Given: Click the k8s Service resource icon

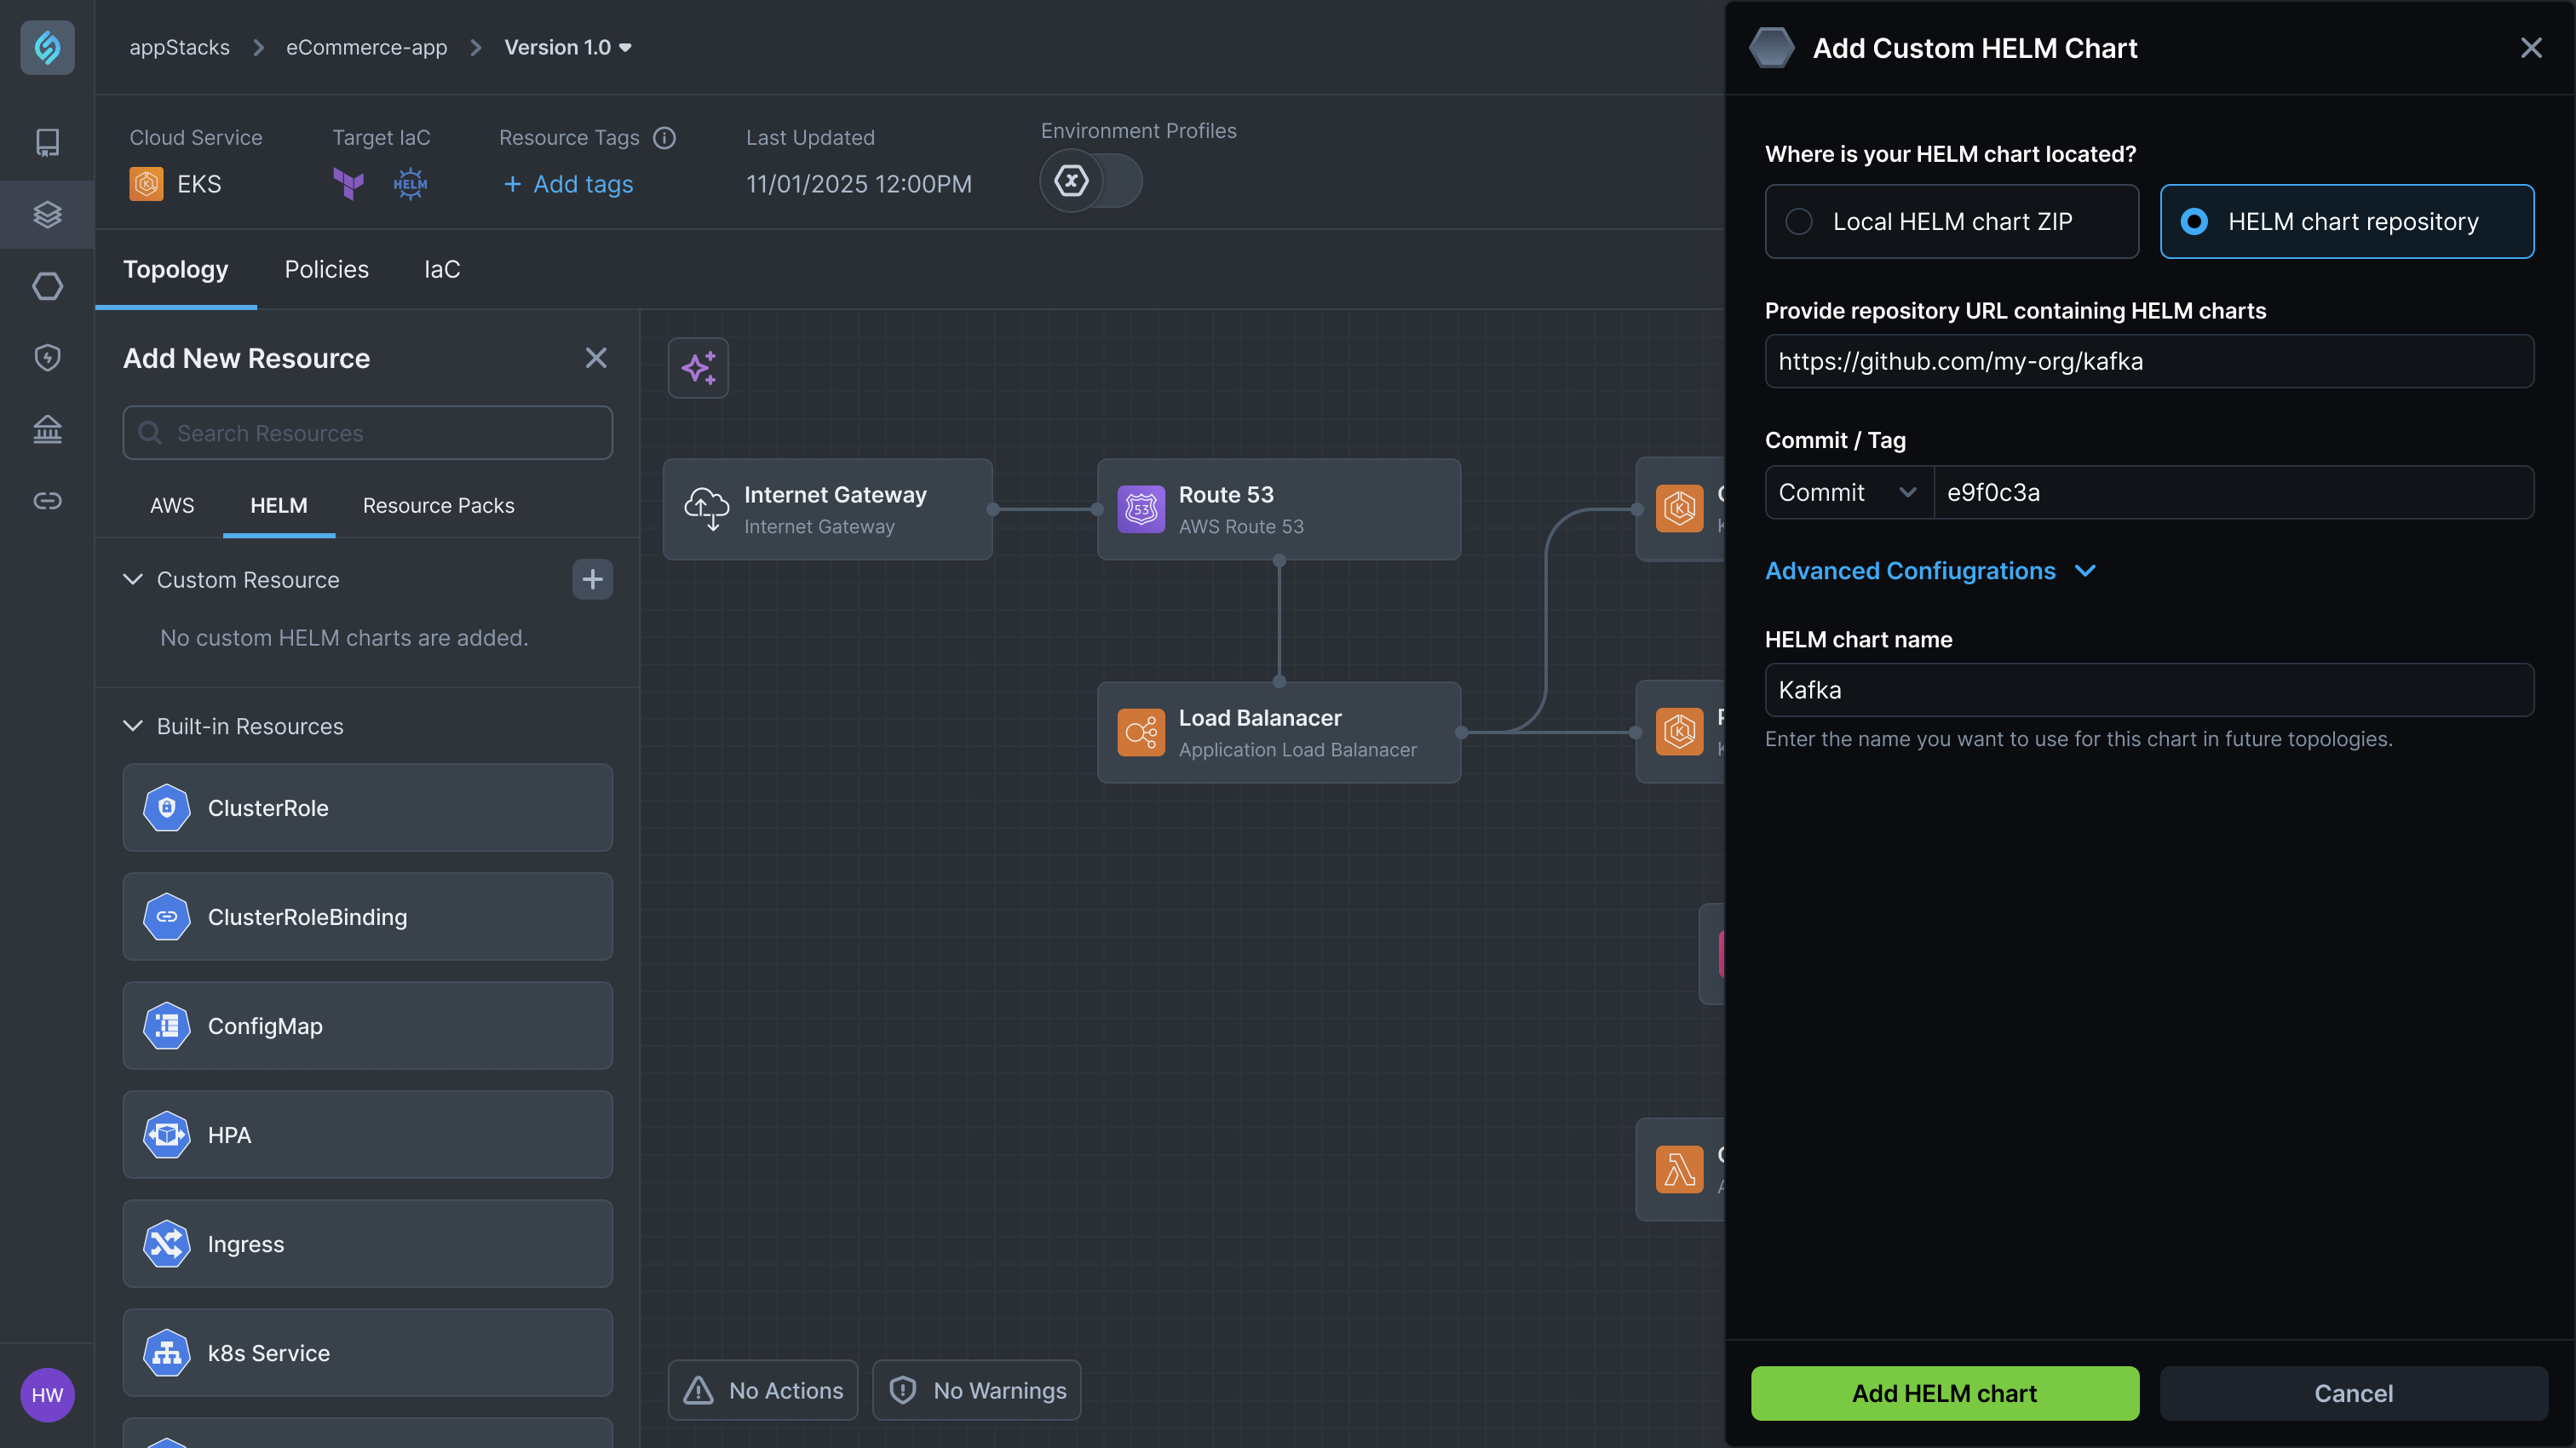Looking at the screenshot, I should [167, 1353].
